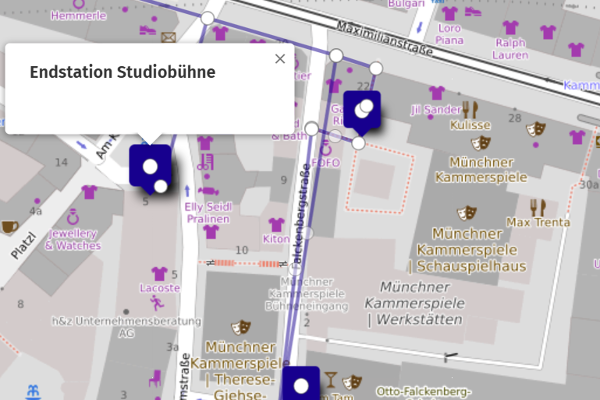This screenshot has height=400, width=600.
Task: Click the chair furniture shop icon
Action: (x=155, y=378)
